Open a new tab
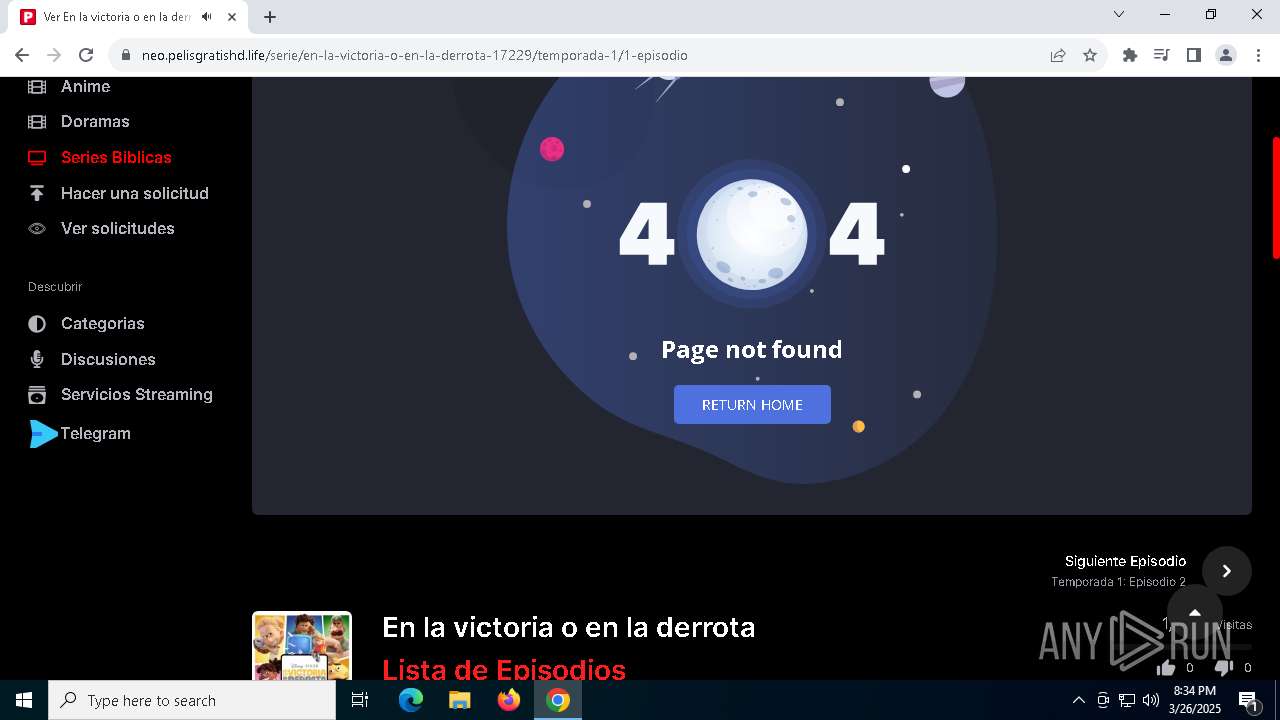This screenshot has width=1280, height=720. click(270, 17)
